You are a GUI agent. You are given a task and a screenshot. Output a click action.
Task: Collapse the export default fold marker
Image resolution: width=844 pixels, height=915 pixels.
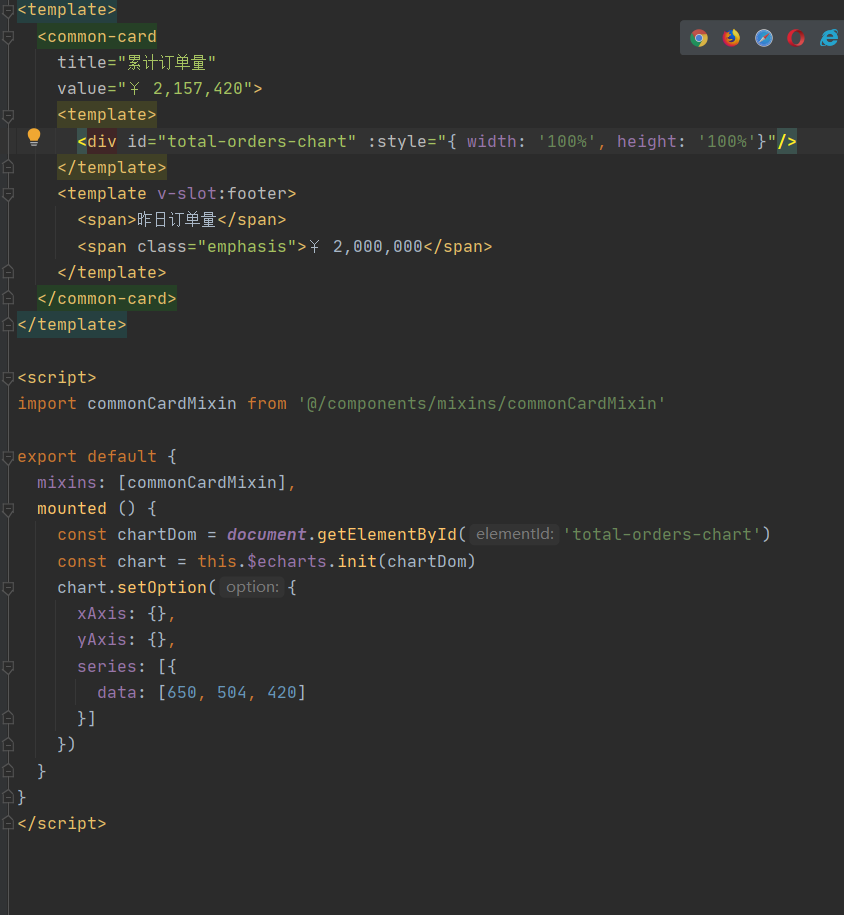tap(8, 457)
